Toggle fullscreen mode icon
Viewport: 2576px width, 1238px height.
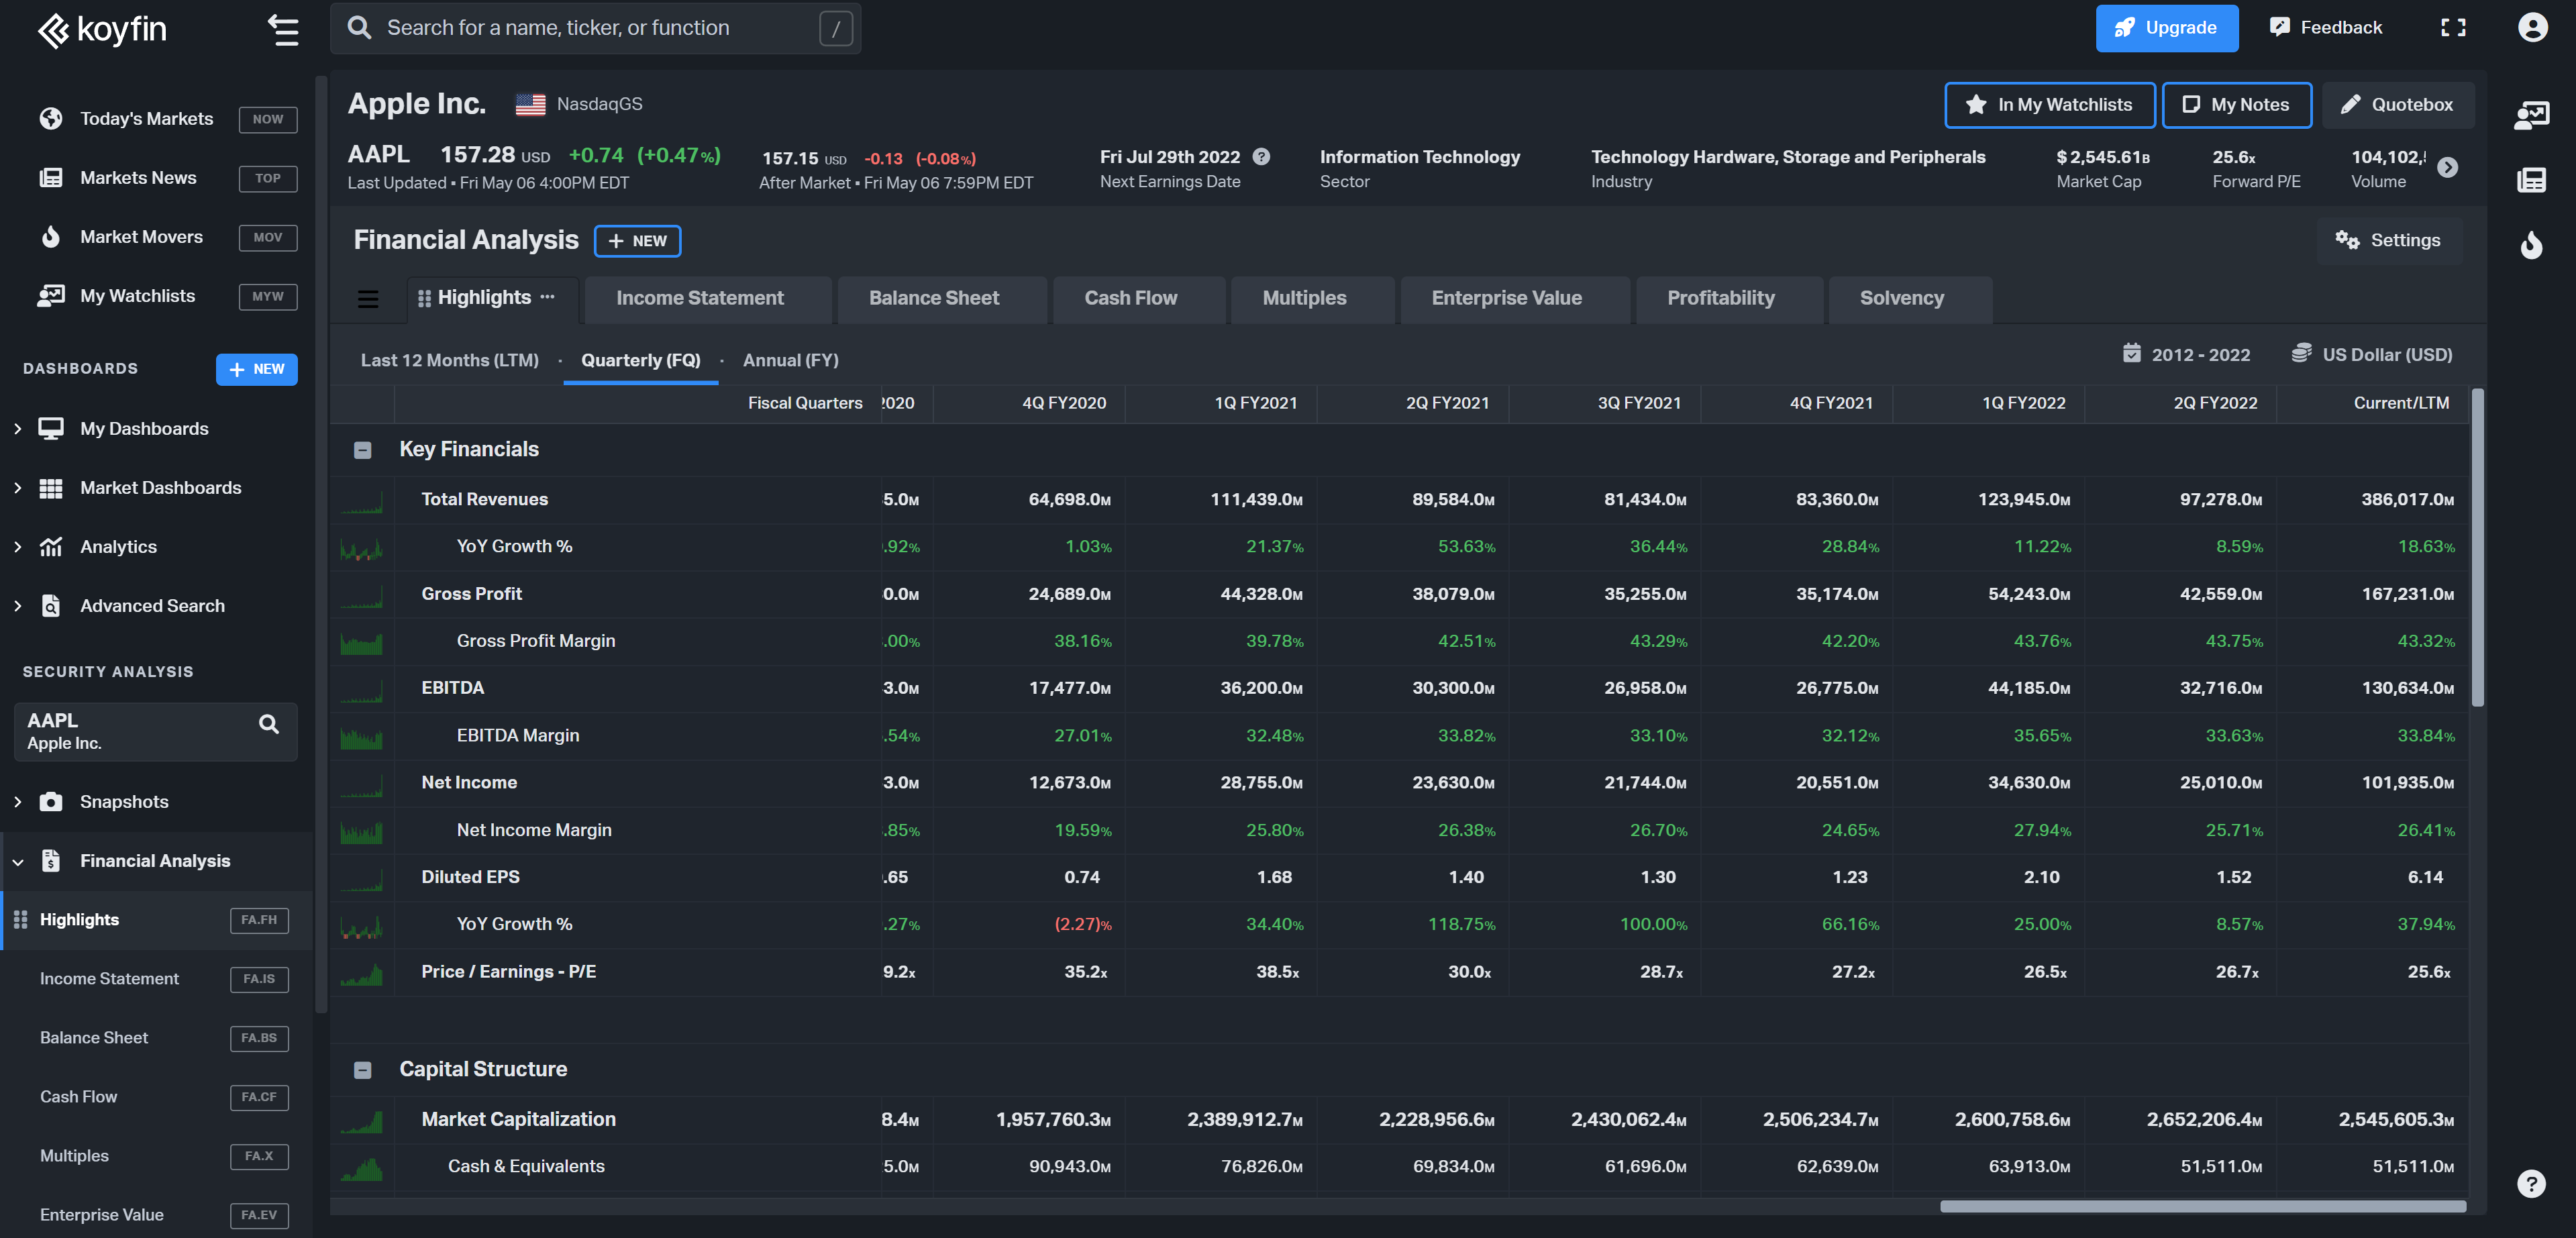[x=2453, y=27]
